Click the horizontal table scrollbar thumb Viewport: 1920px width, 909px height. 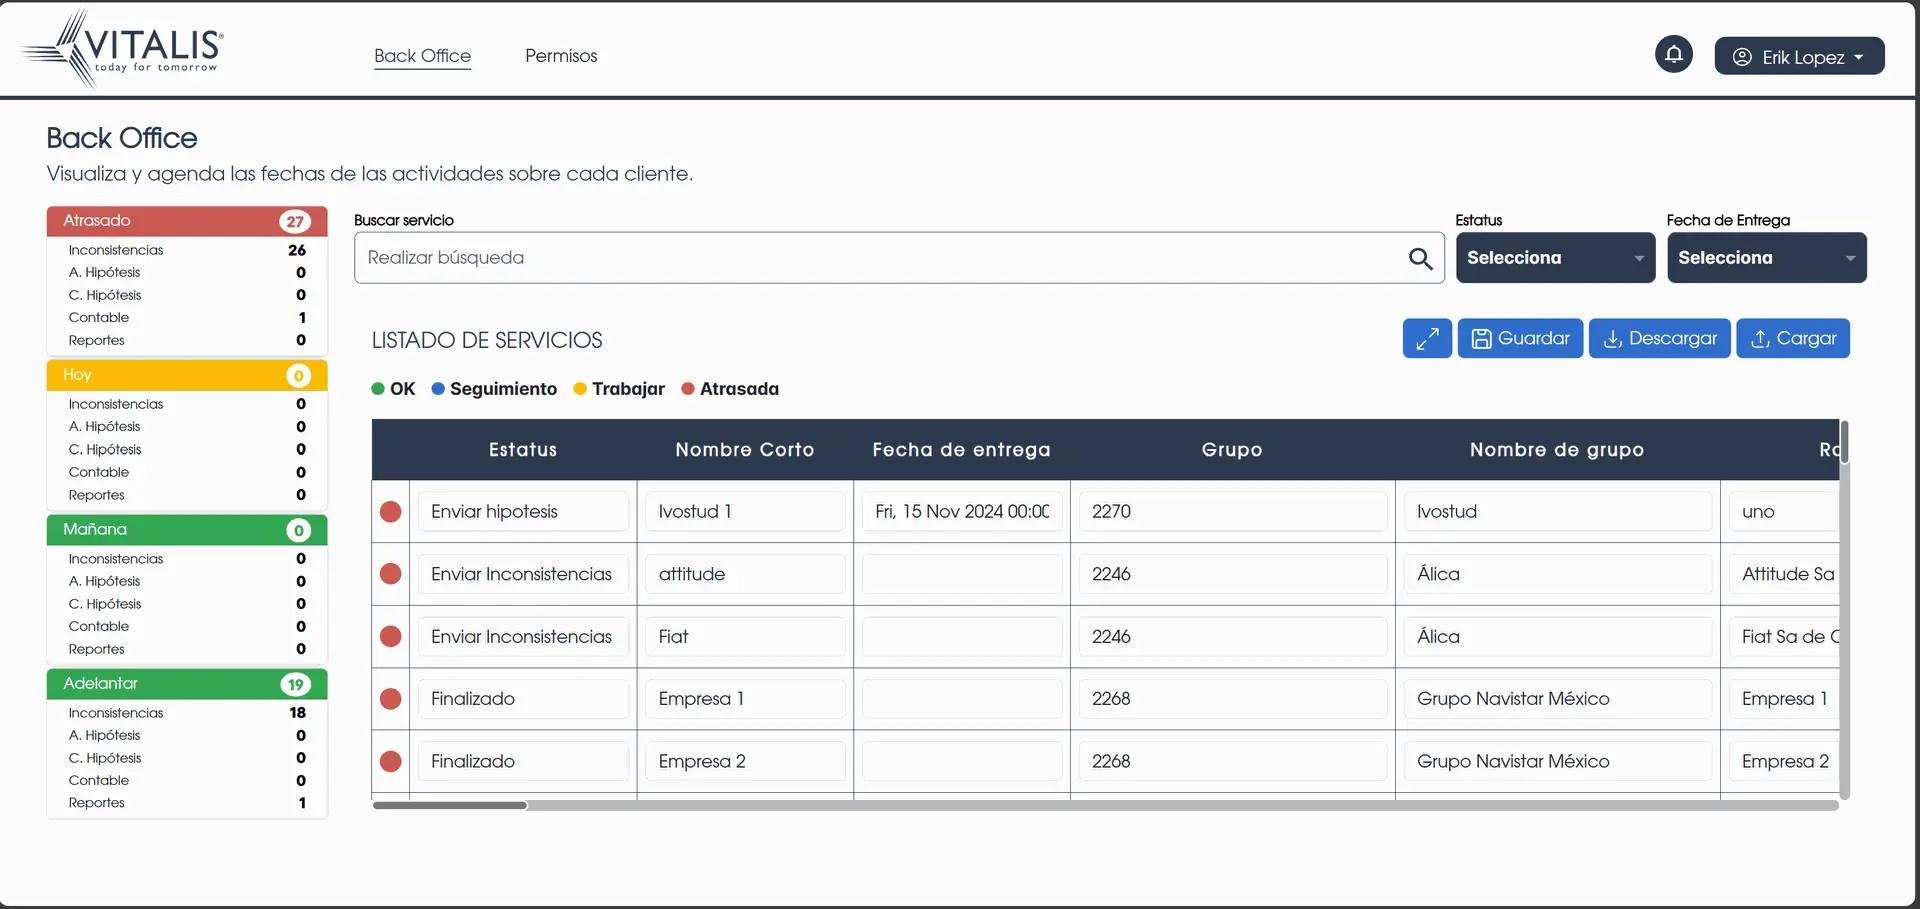450,805
